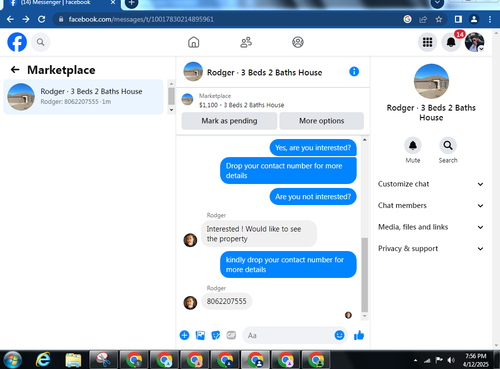Open the Chrome profile icon
The width and height of the screenshot is (500, 369).
click(474, 19)
